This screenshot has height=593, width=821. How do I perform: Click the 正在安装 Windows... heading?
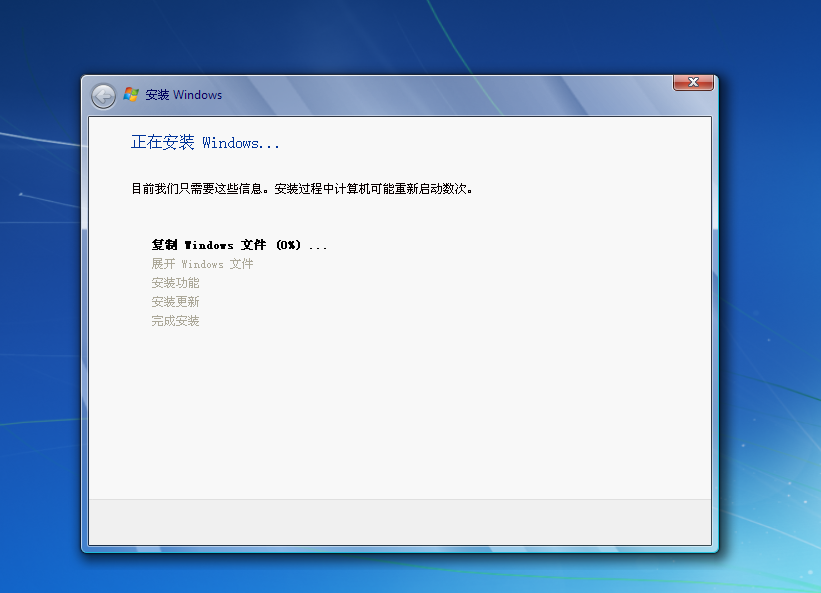[205, 142]
